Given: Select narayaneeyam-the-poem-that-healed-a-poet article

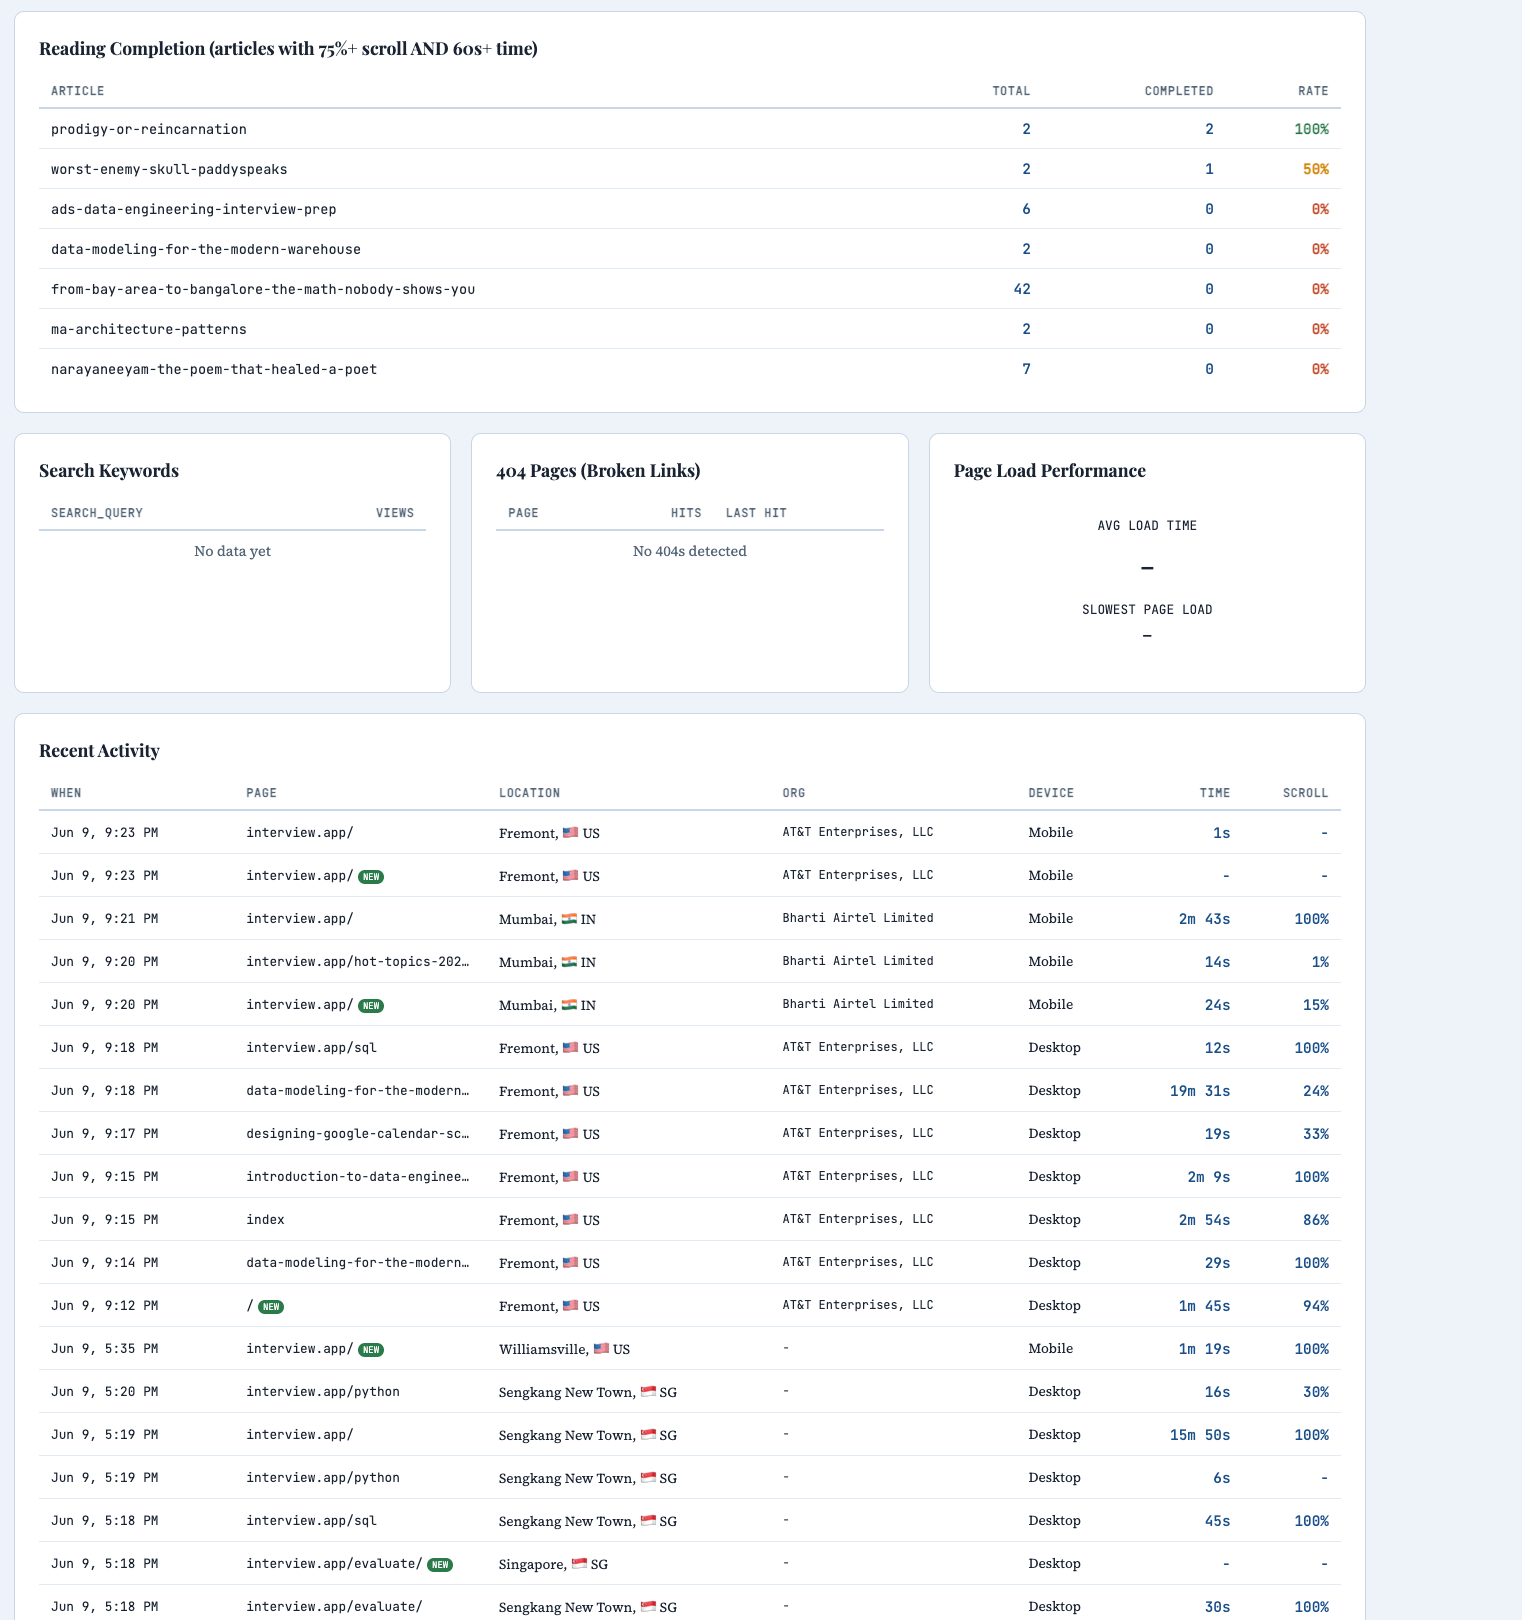Looking at the screenshot, I should (x=214, y=369).
